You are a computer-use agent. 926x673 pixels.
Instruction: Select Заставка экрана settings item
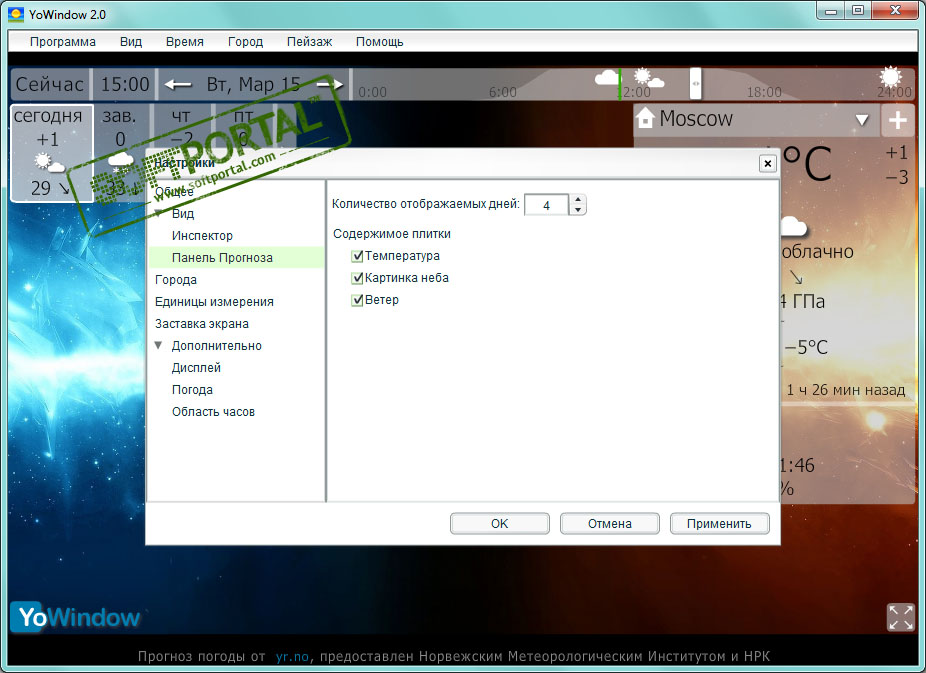click(202, 324)
